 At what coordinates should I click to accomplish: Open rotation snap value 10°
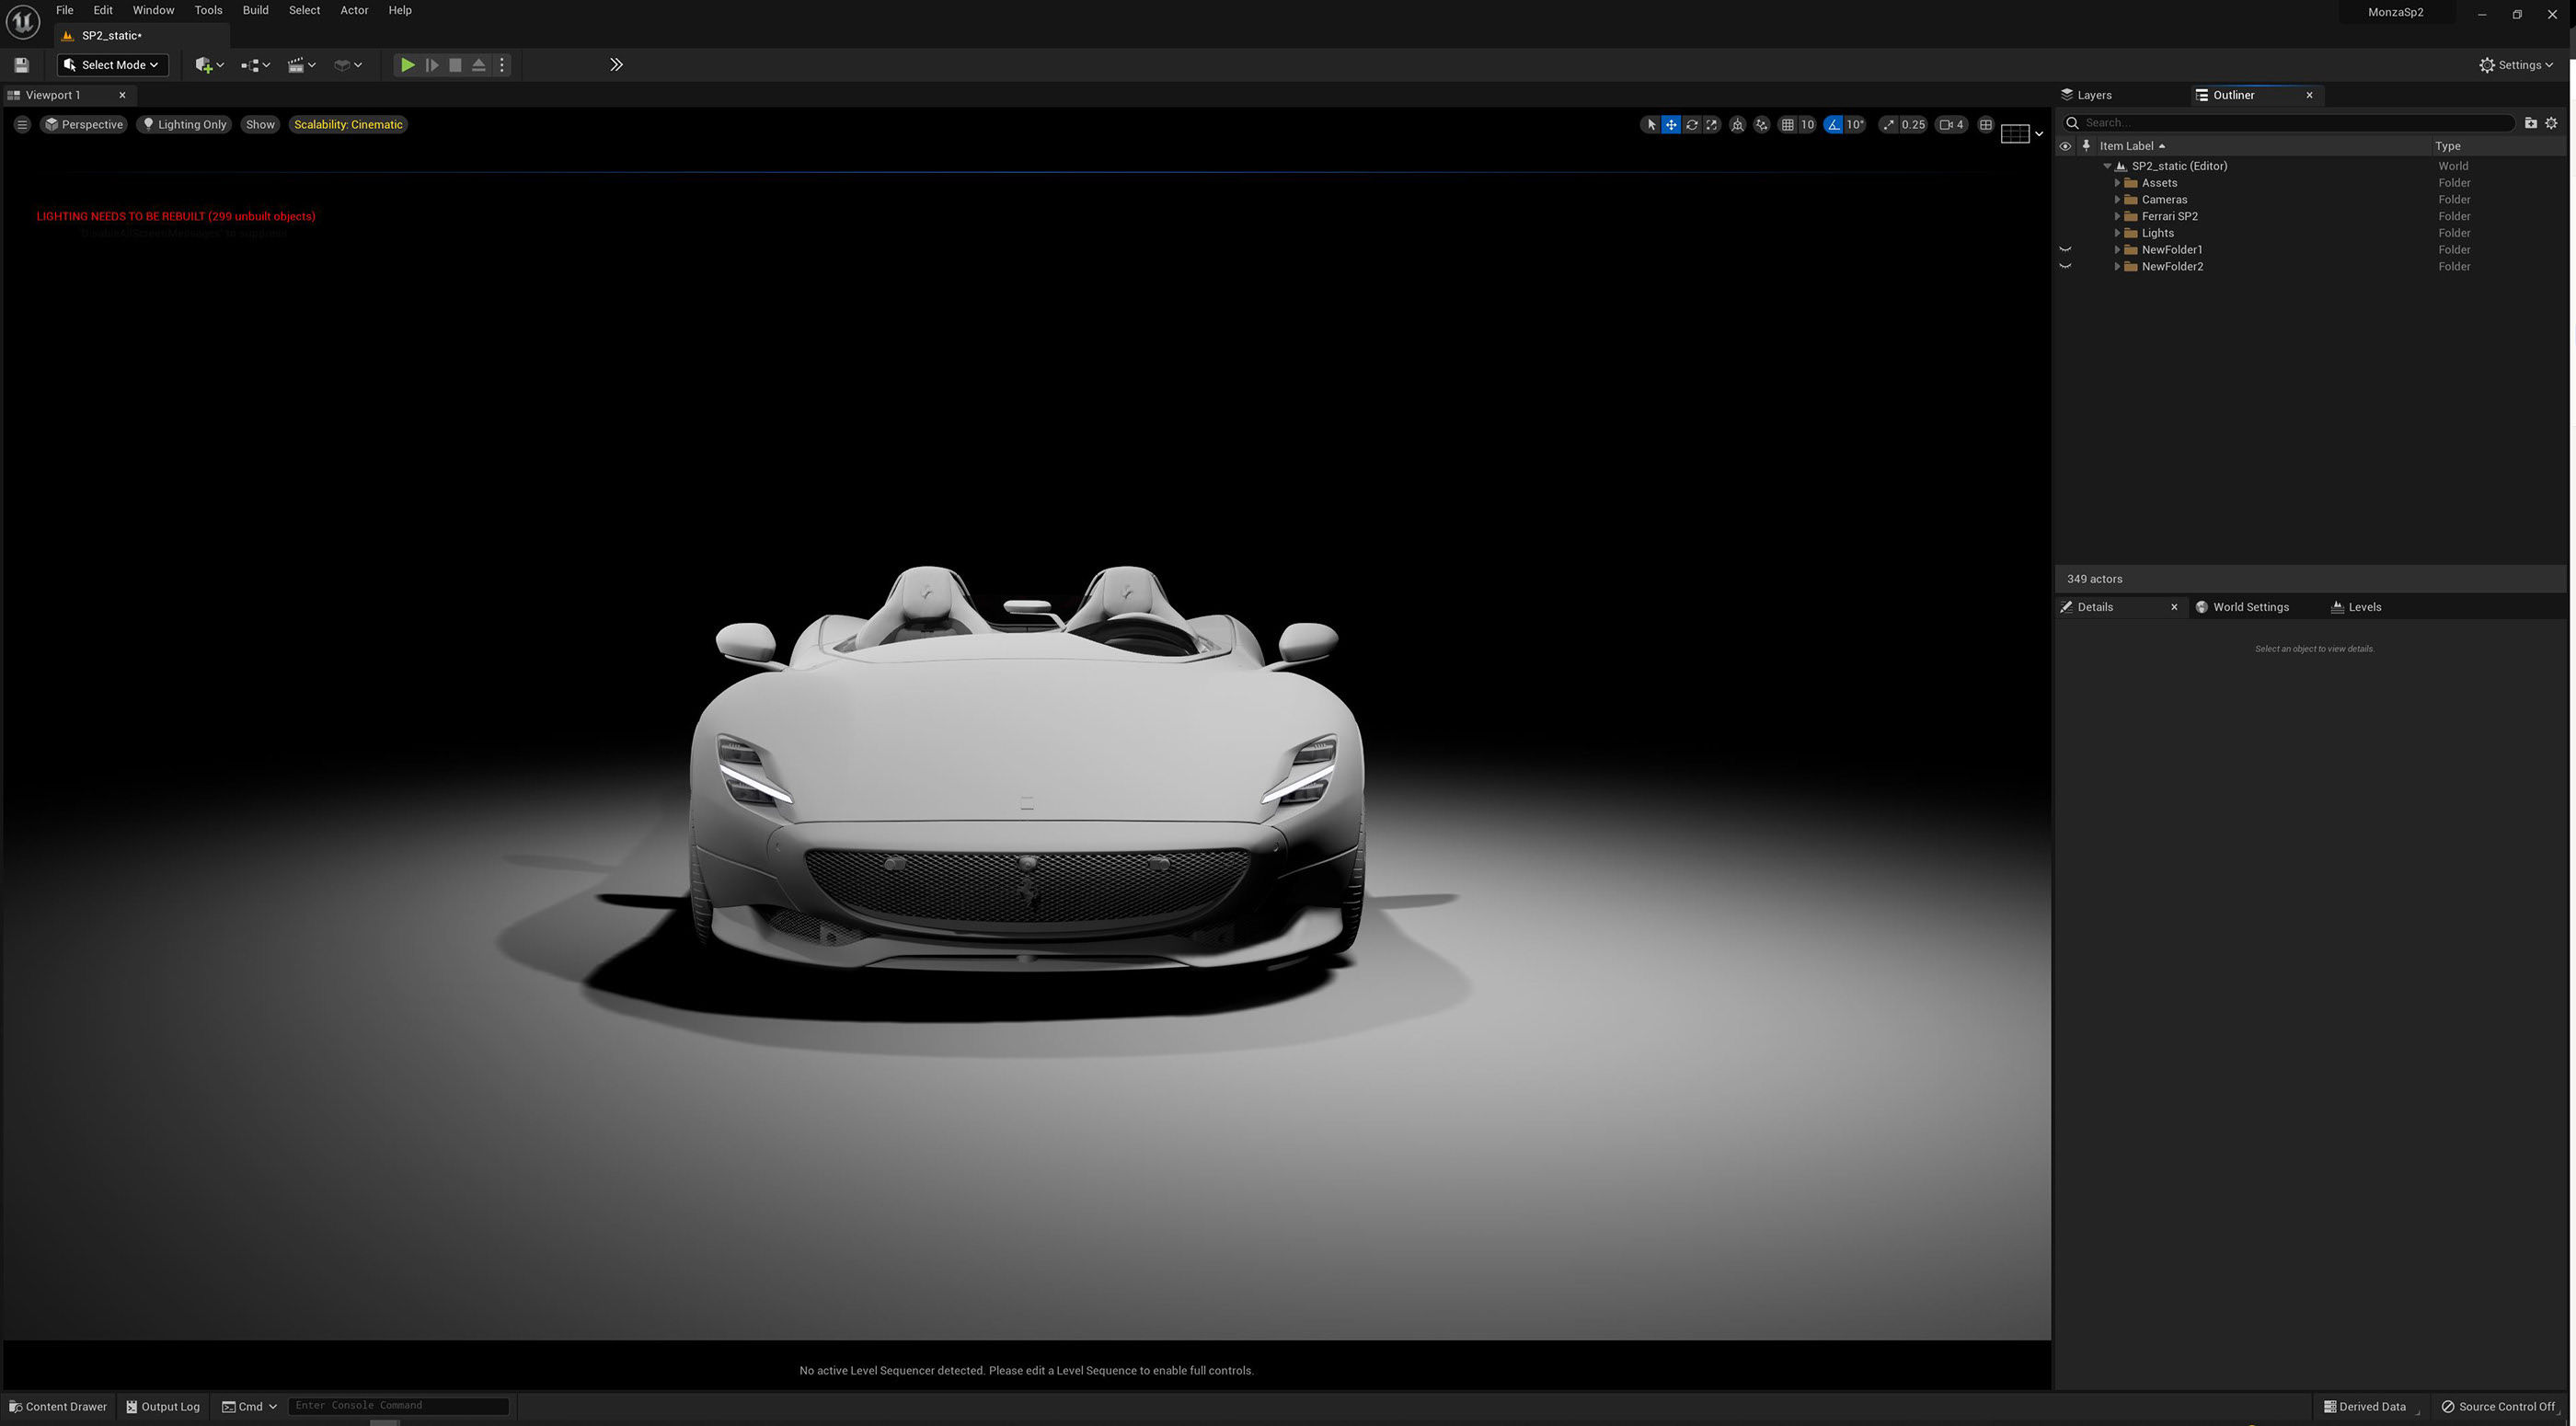point(1855,125)
